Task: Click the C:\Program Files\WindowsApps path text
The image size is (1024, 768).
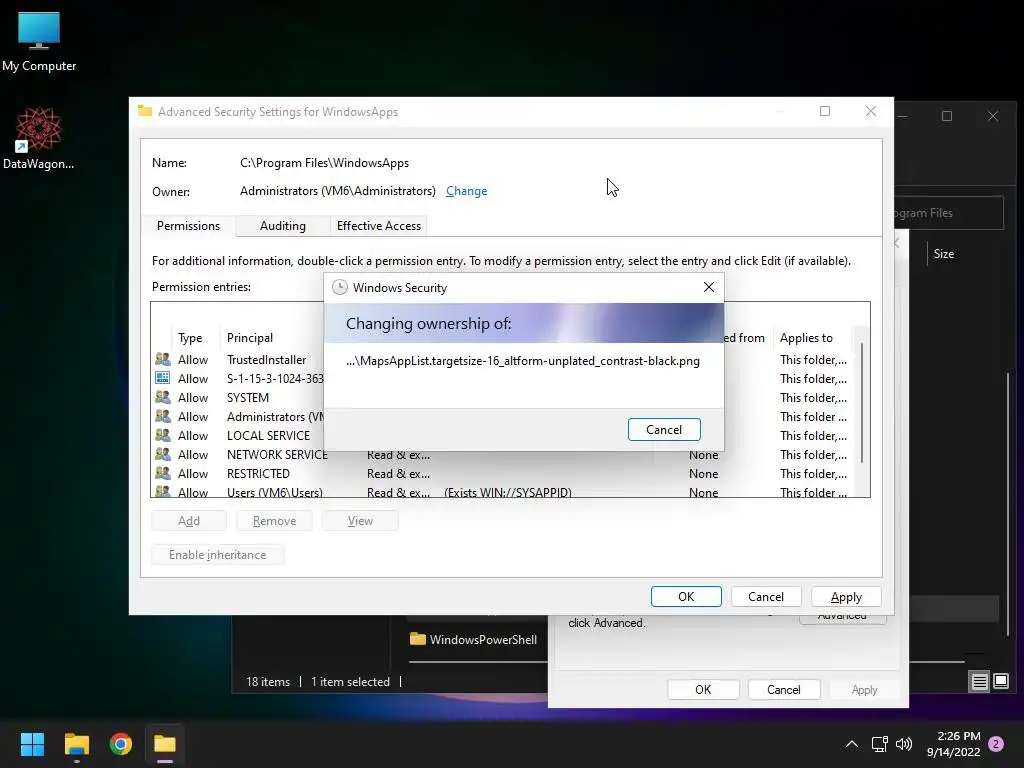Action: [324, 163]
